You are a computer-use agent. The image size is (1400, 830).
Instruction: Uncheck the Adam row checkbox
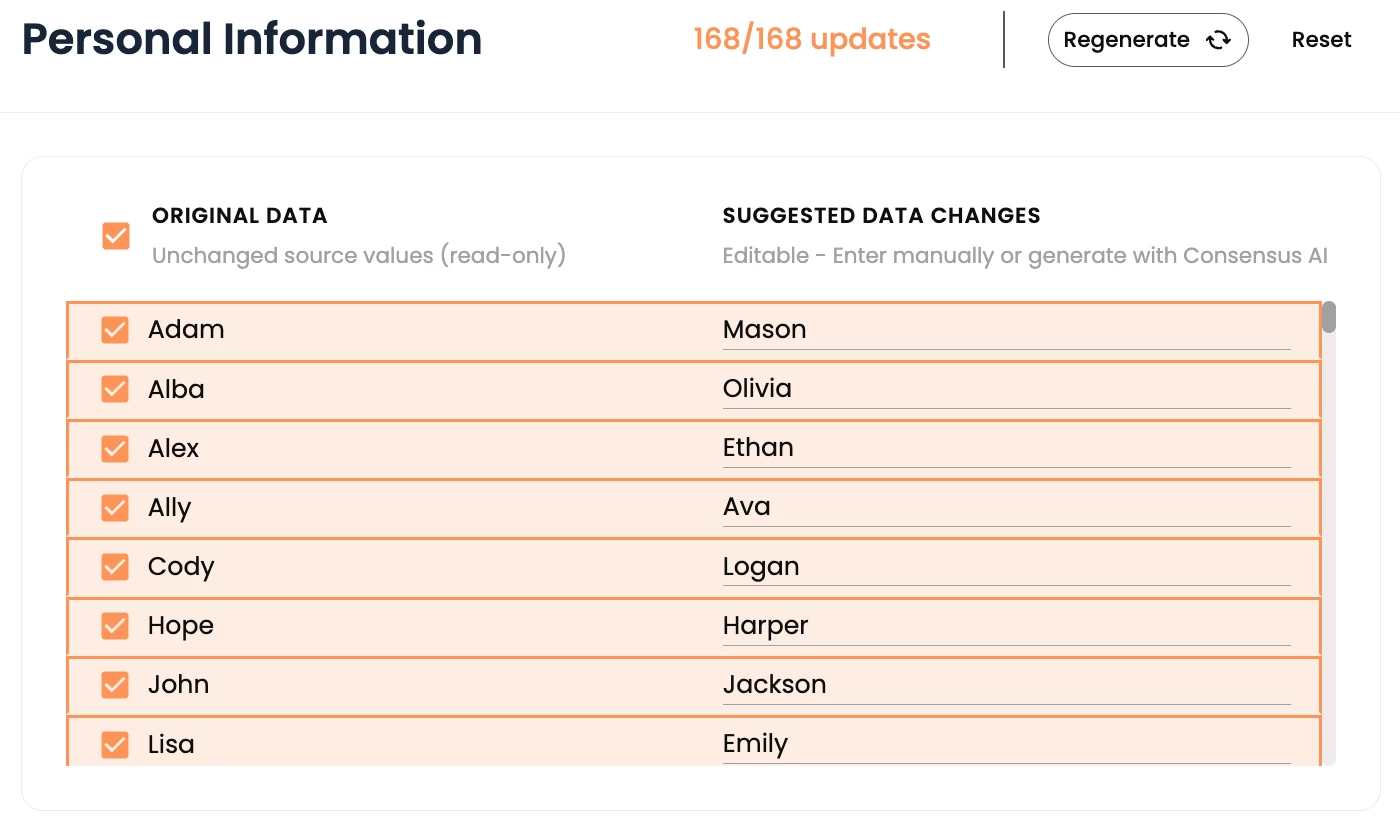click(x=115, y=330)
